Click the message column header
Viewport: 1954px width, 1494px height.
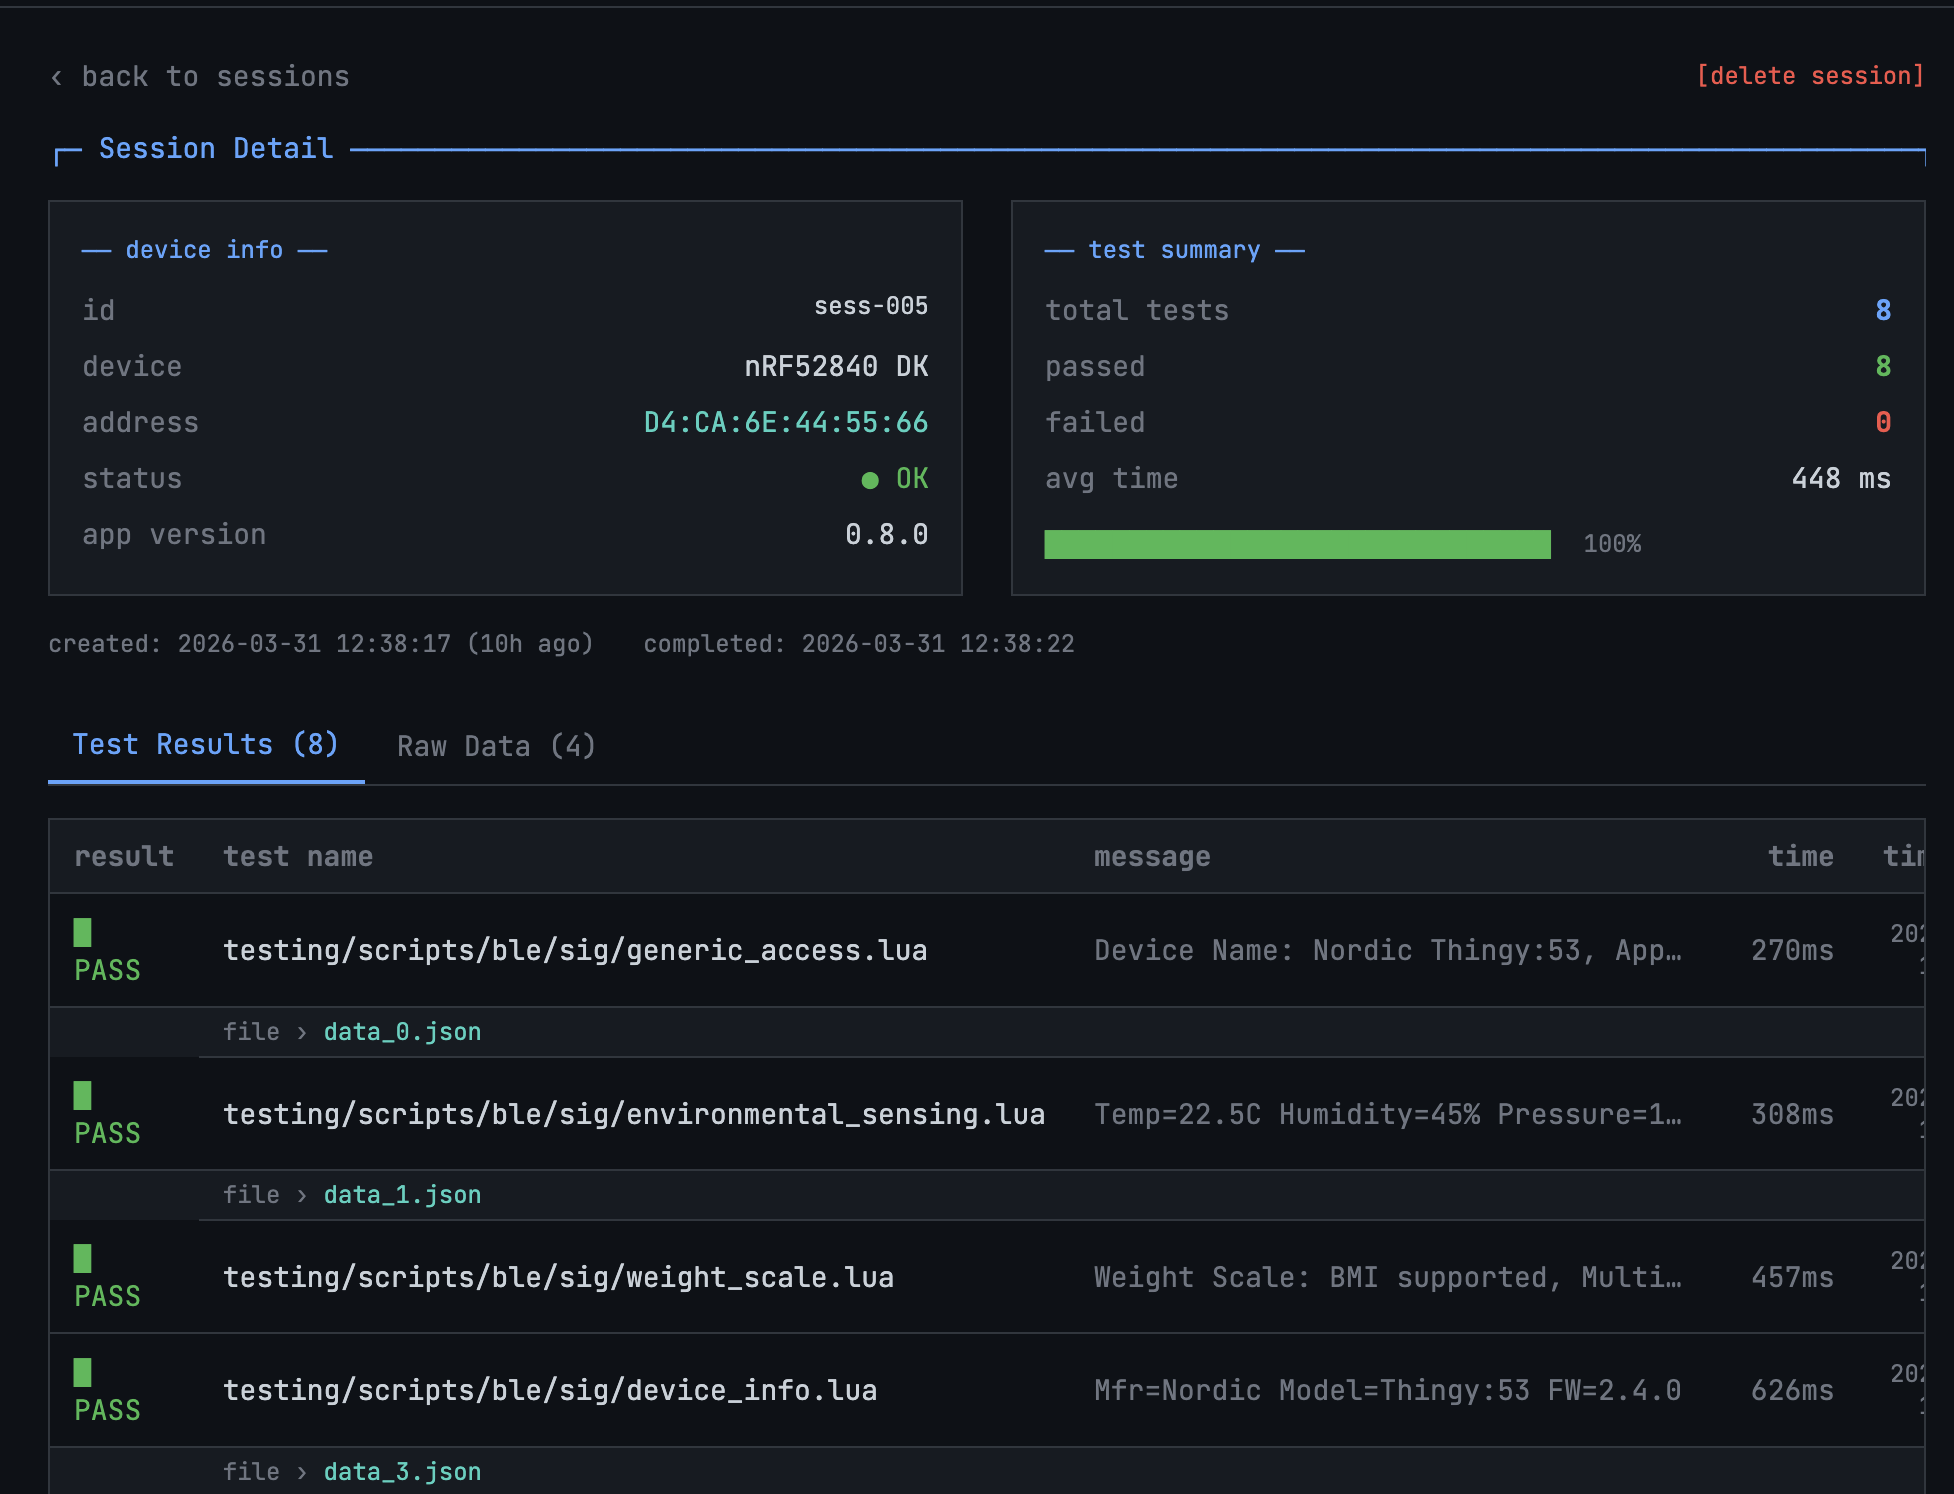tap(1151, 857)
